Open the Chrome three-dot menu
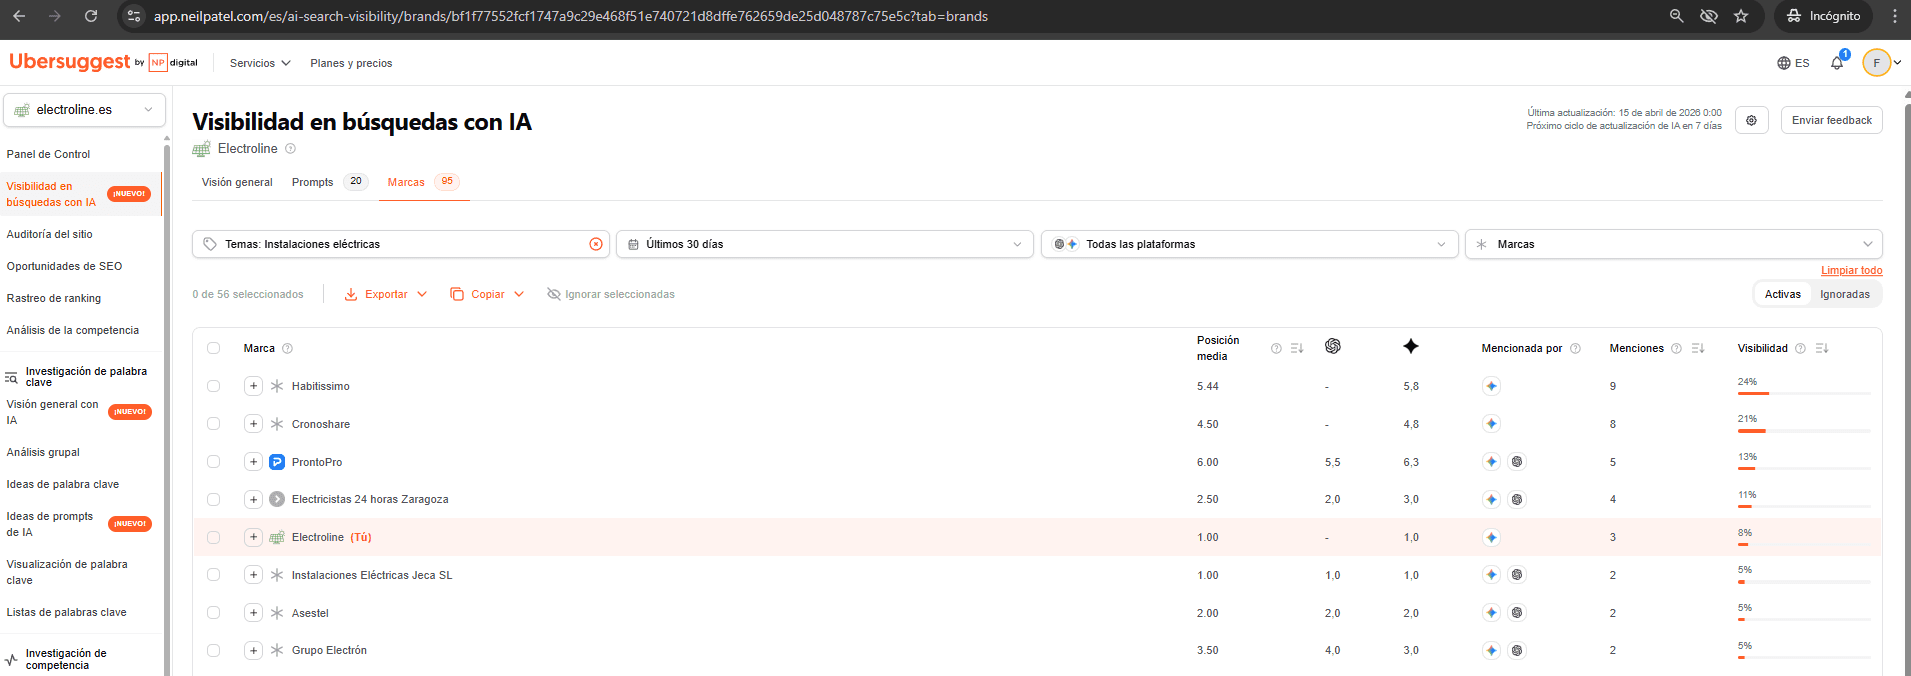 1894,16
